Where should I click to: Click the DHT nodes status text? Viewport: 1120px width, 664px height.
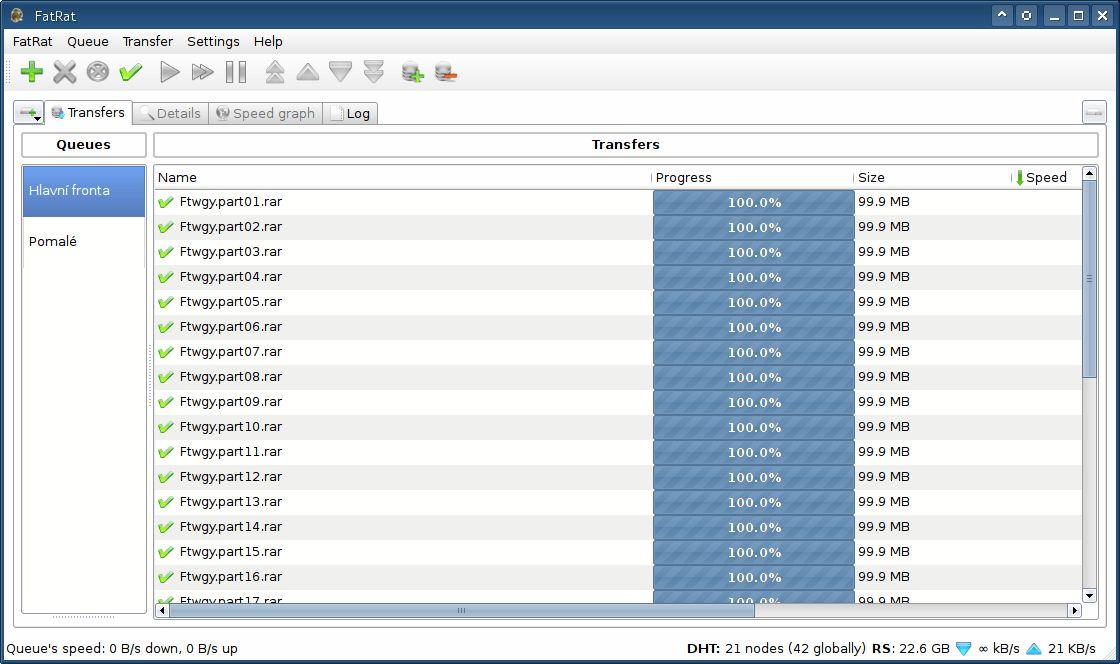[776, 648]
